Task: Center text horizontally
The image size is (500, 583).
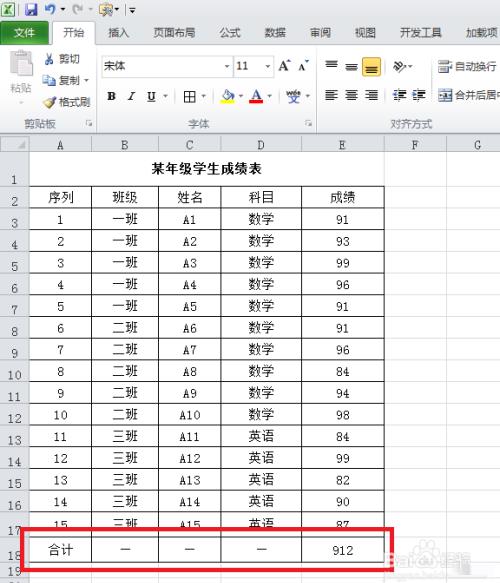Action: pyautogui.click(x=351, y=96)
